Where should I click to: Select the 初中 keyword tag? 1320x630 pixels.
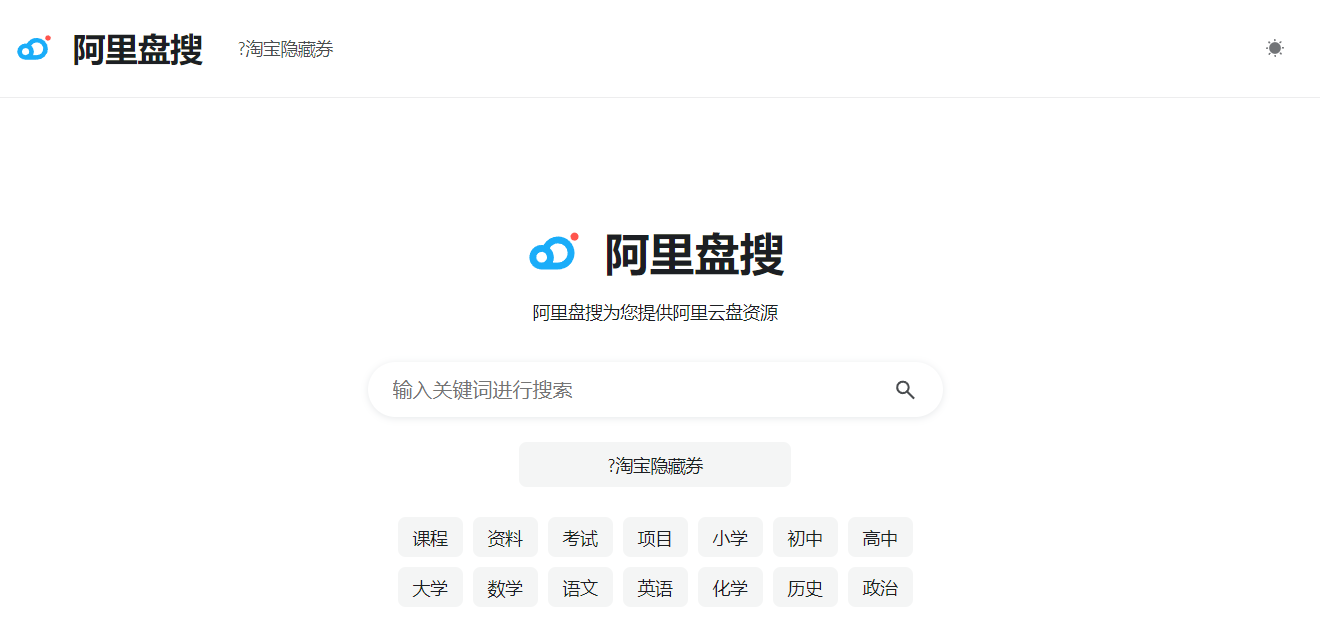tap(805, 537)
